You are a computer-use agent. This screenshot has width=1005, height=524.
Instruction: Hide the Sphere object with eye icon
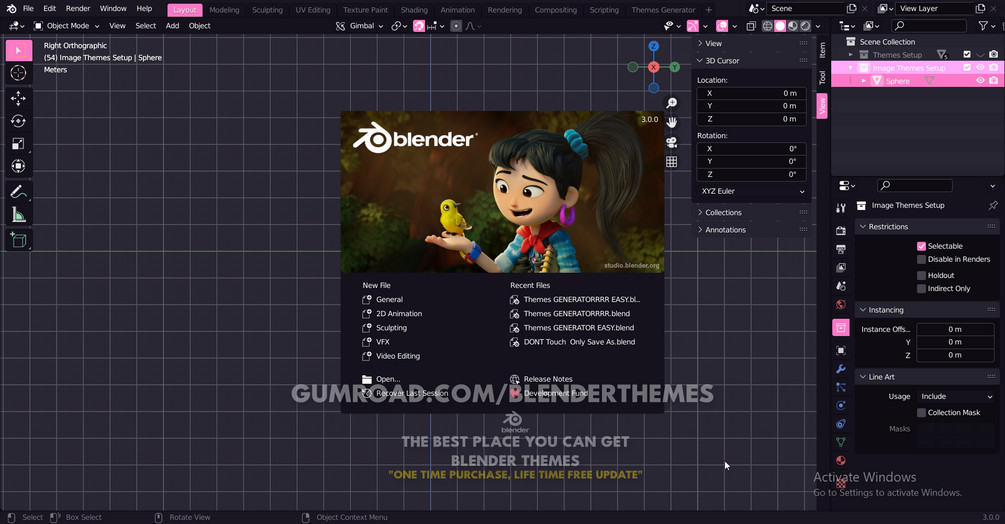(980, 81)
